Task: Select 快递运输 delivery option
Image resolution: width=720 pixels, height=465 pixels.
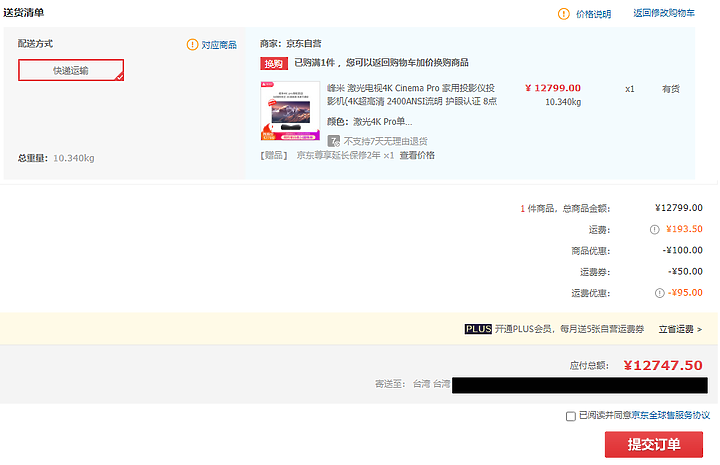Action: tap(71, 70)
